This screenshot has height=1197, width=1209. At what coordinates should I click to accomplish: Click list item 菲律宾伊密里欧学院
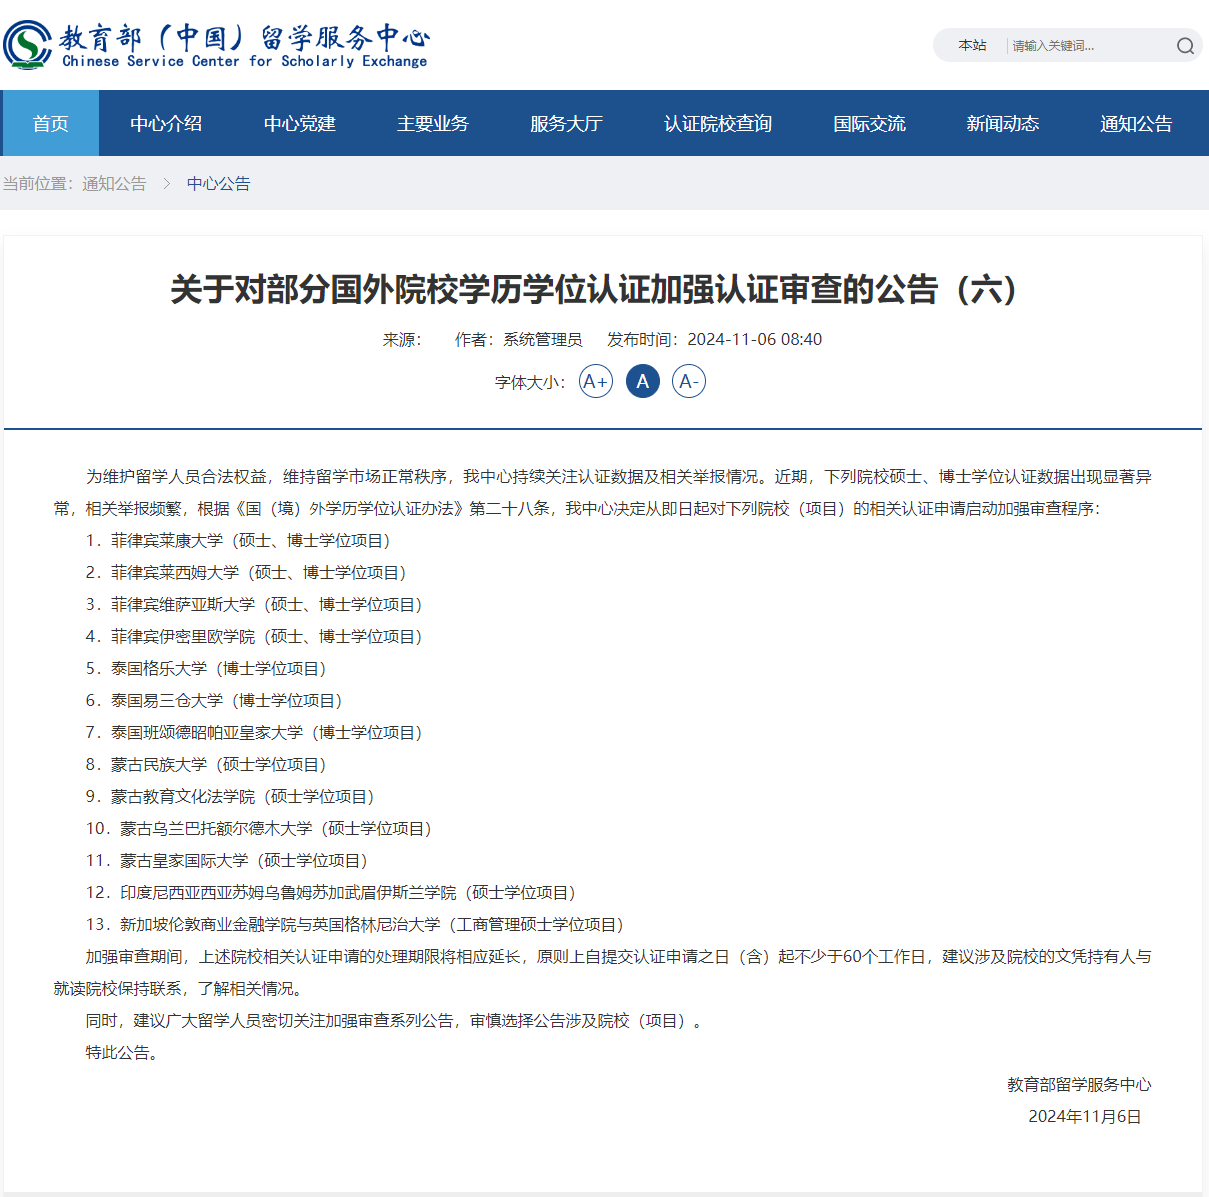click(x=254, y=637)
